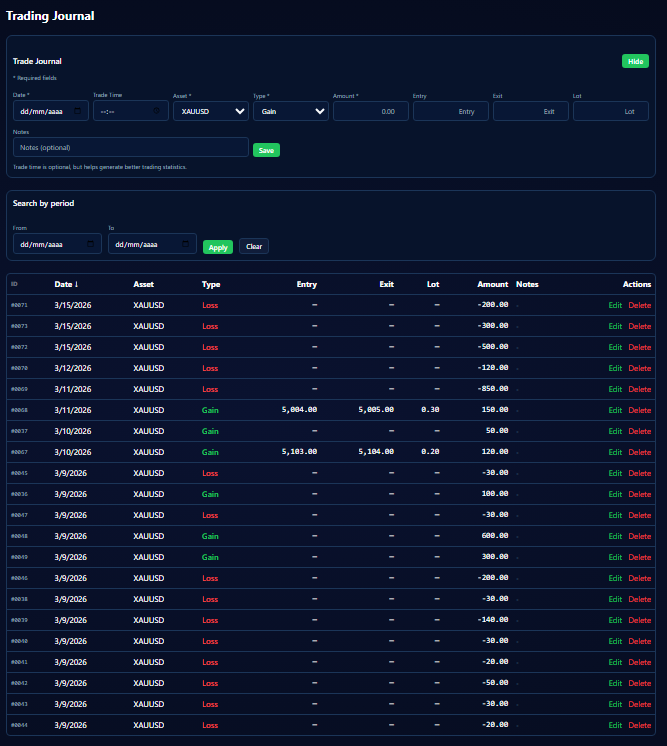
Task: Open the Asset XAUUSD dropdown
Action: [x=211, y=111]
